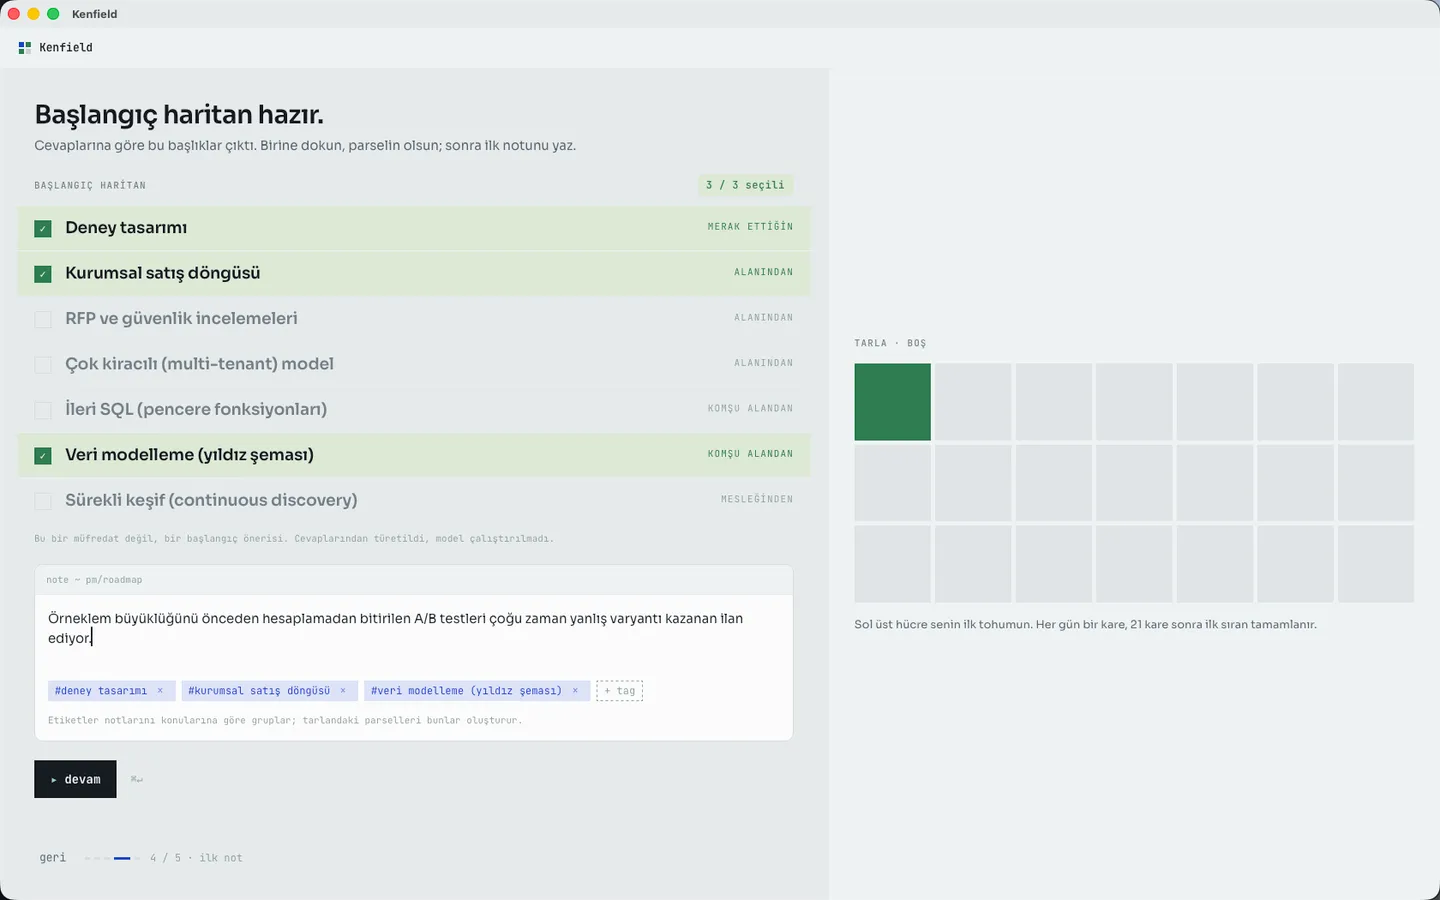Image resolution: width=1440 pixels, height=900 pixels.
Task: Click the "4 / 5 · ilk not" step text
Action: pyautogui.click(x=196, y=858)
